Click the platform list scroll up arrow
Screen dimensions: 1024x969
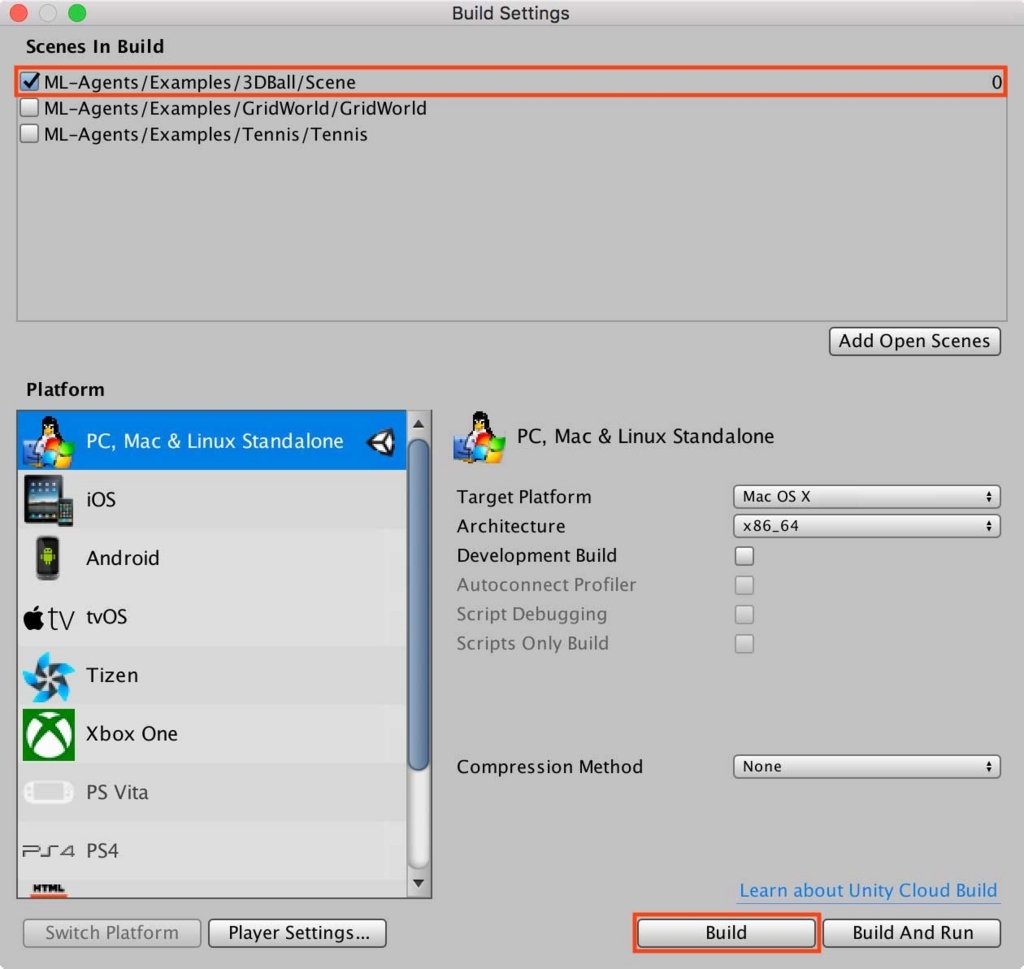coord(419,424)
